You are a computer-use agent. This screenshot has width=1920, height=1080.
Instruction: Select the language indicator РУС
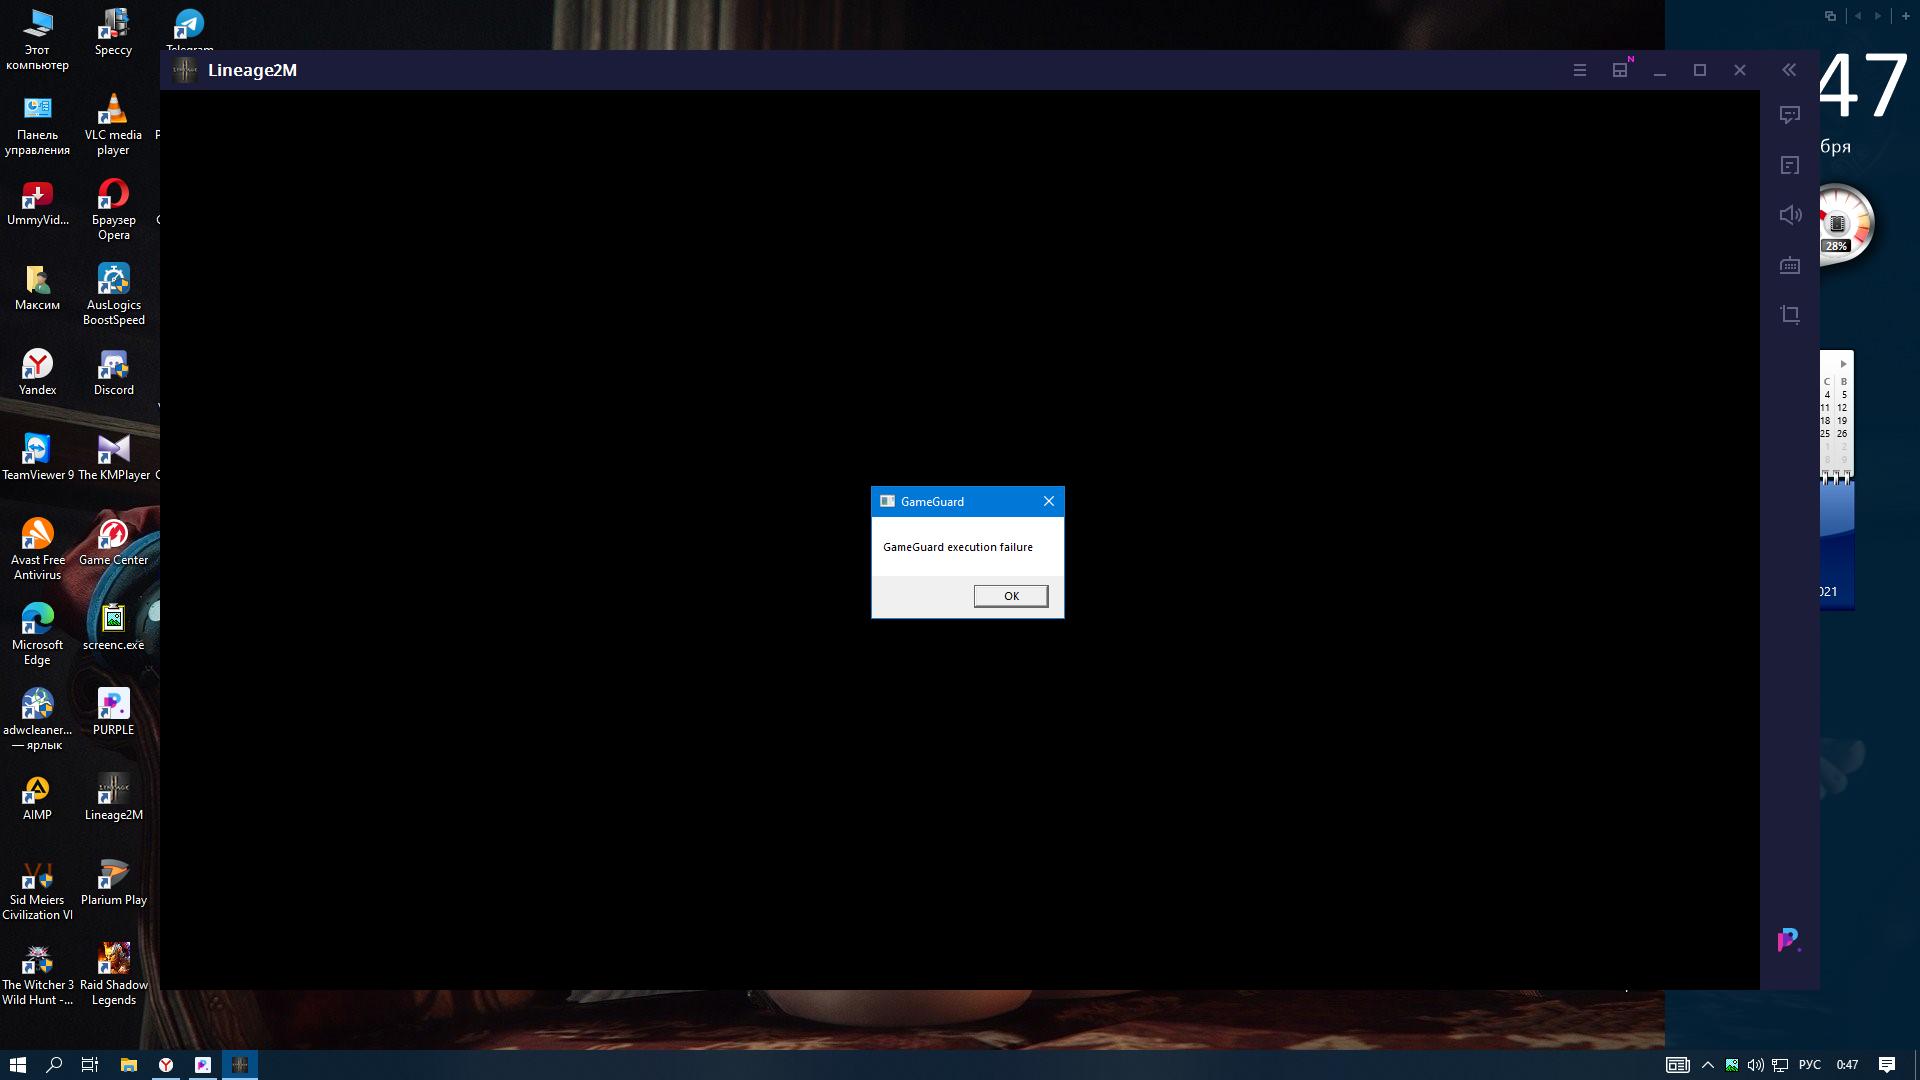click(1811, 1064)
